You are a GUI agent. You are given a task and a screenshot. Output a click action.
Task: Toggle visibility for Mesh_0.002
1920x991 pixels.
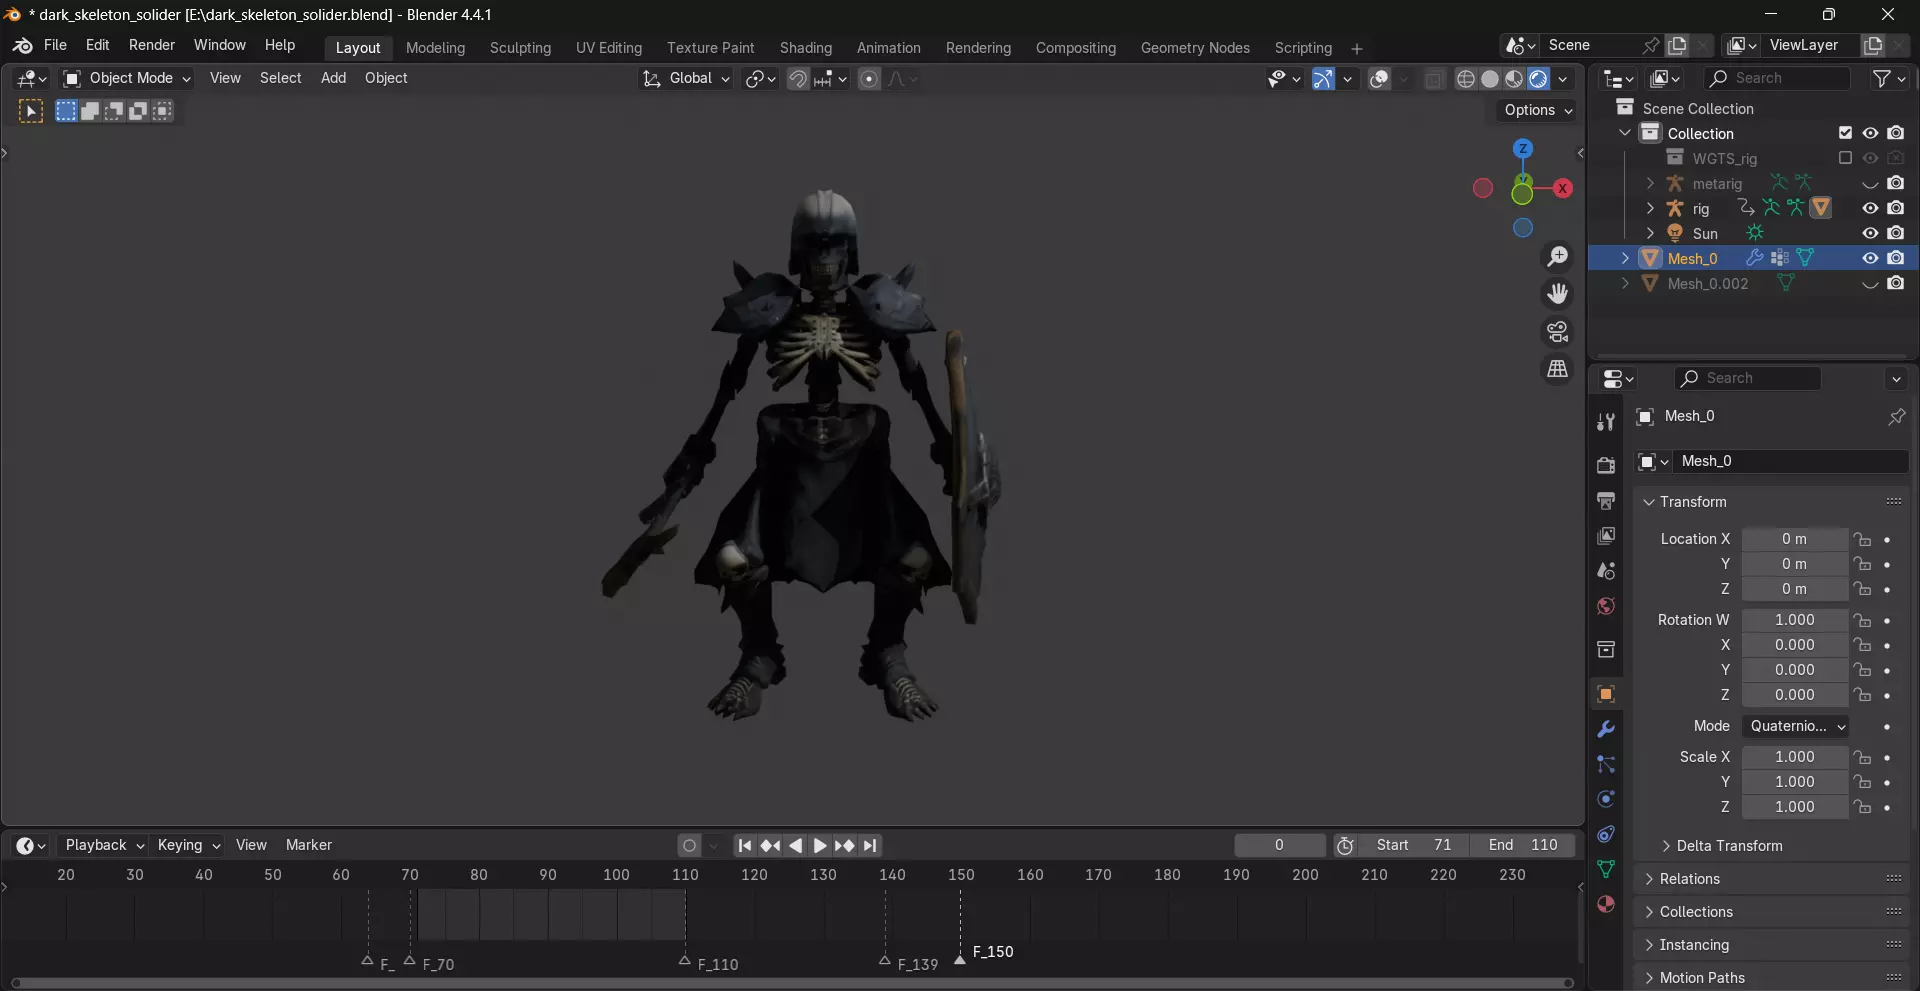(x=1870, y=284)
